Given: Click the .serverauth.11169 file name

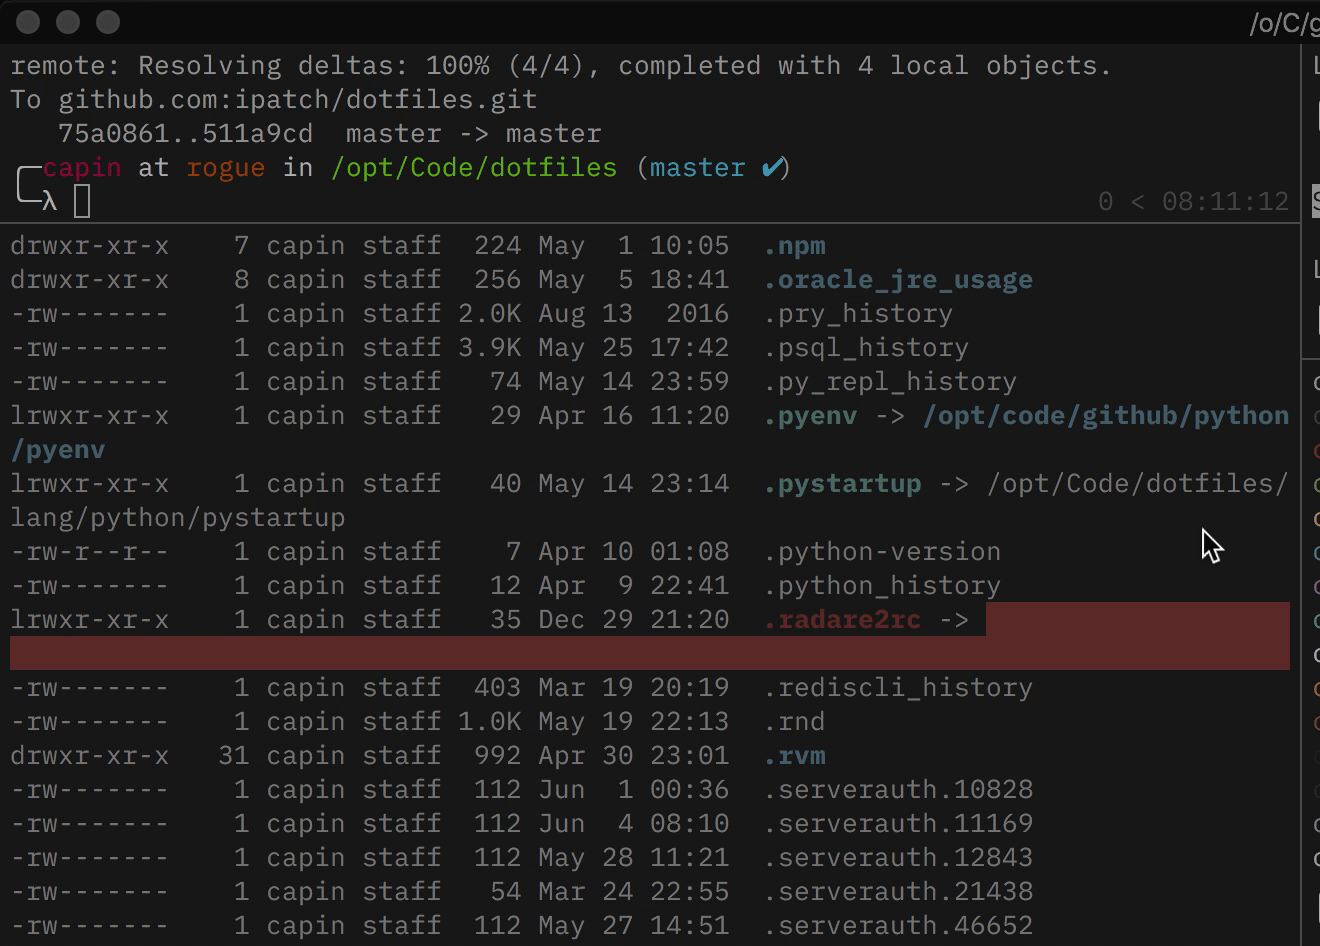Looking at the screenshot, I should pyautogui.click(x=898, y=824).
